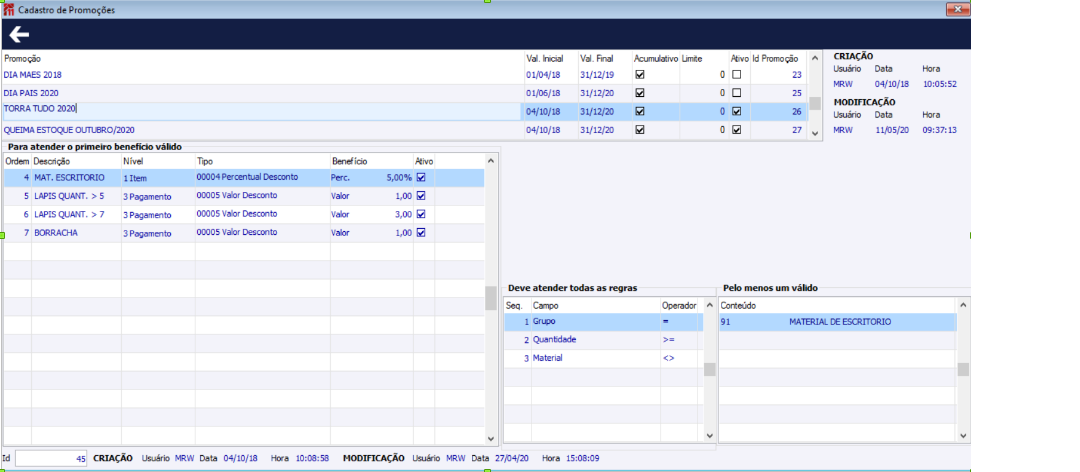Click rules table scroll down arrow

[709, 435]
